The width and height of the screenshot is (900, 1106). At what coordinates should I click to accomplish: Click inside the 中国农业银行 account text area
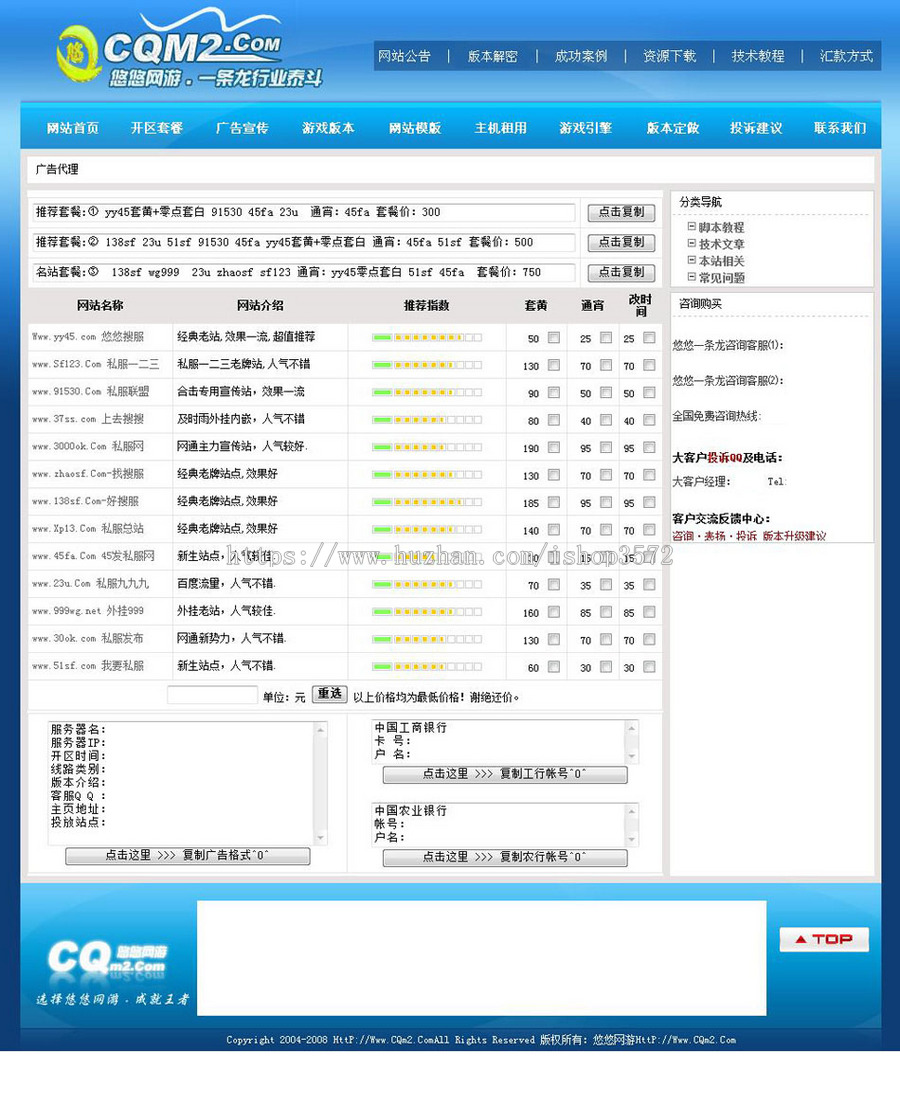tap(498, 824)
